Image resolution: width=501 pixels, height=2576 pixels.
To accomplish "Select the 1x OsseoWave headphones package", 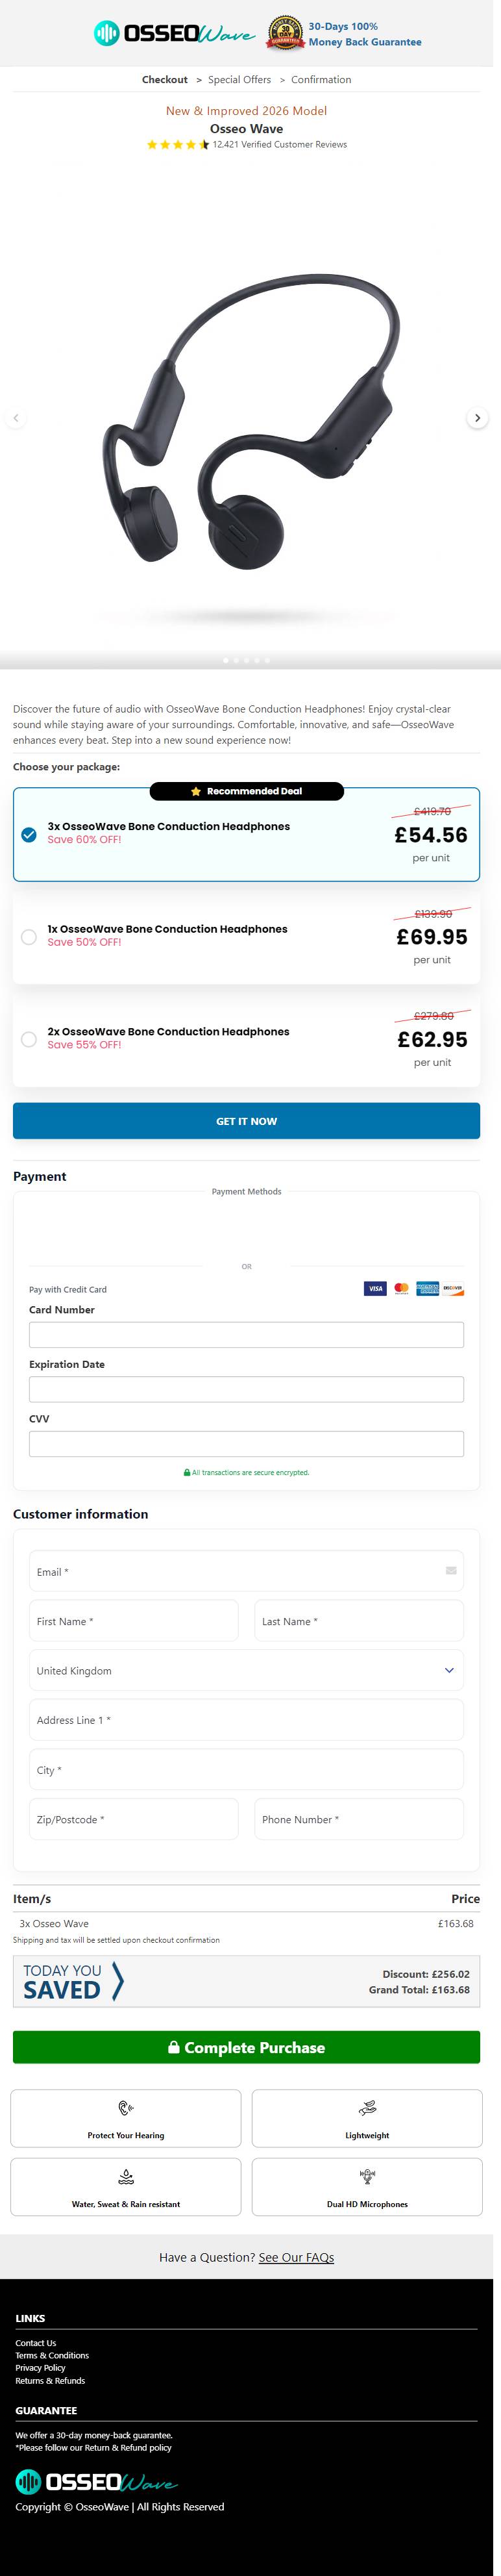I will click(x=29, y=937).
